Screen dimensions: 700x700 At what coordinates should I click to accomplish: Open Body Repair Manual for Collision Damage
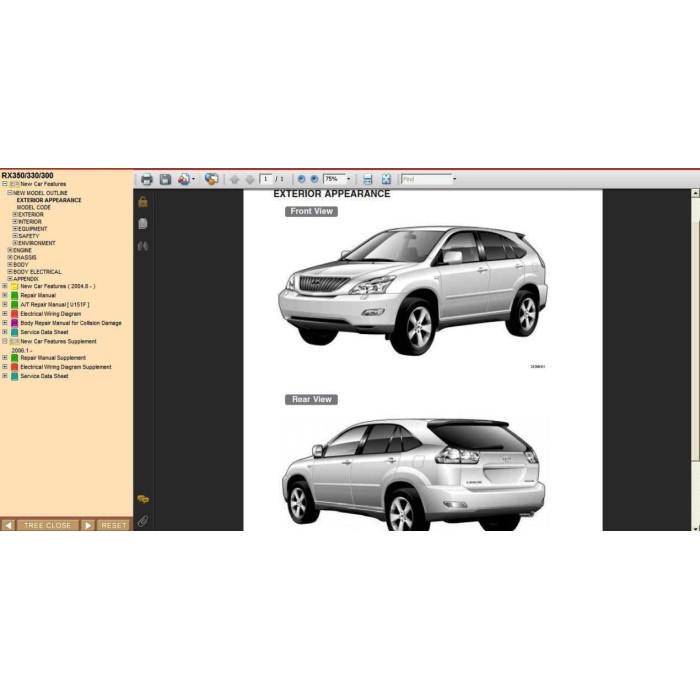coord(71,323)
